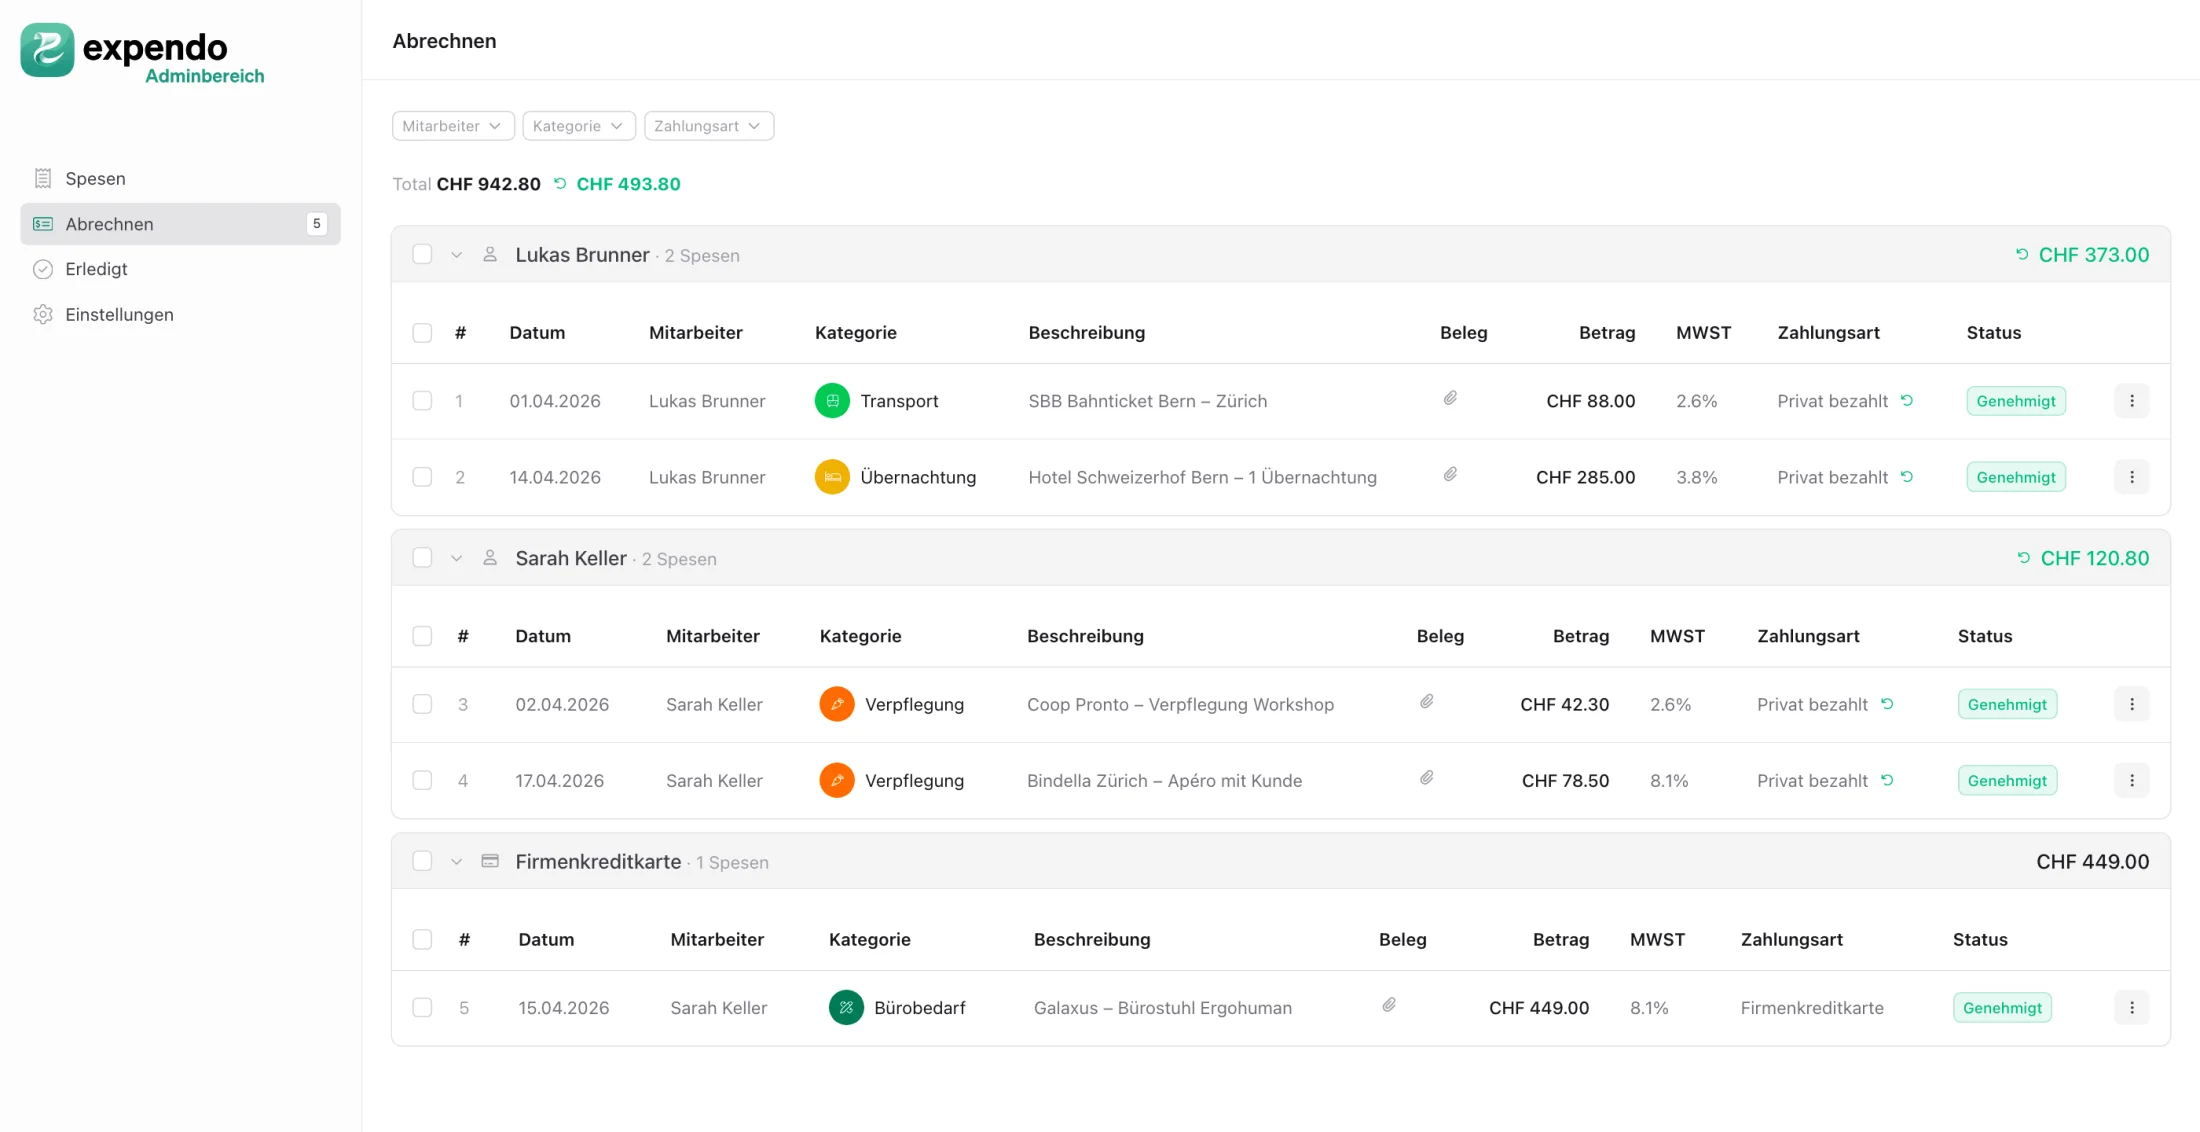Click the green Transport category icon

click(x=832, y=401)
